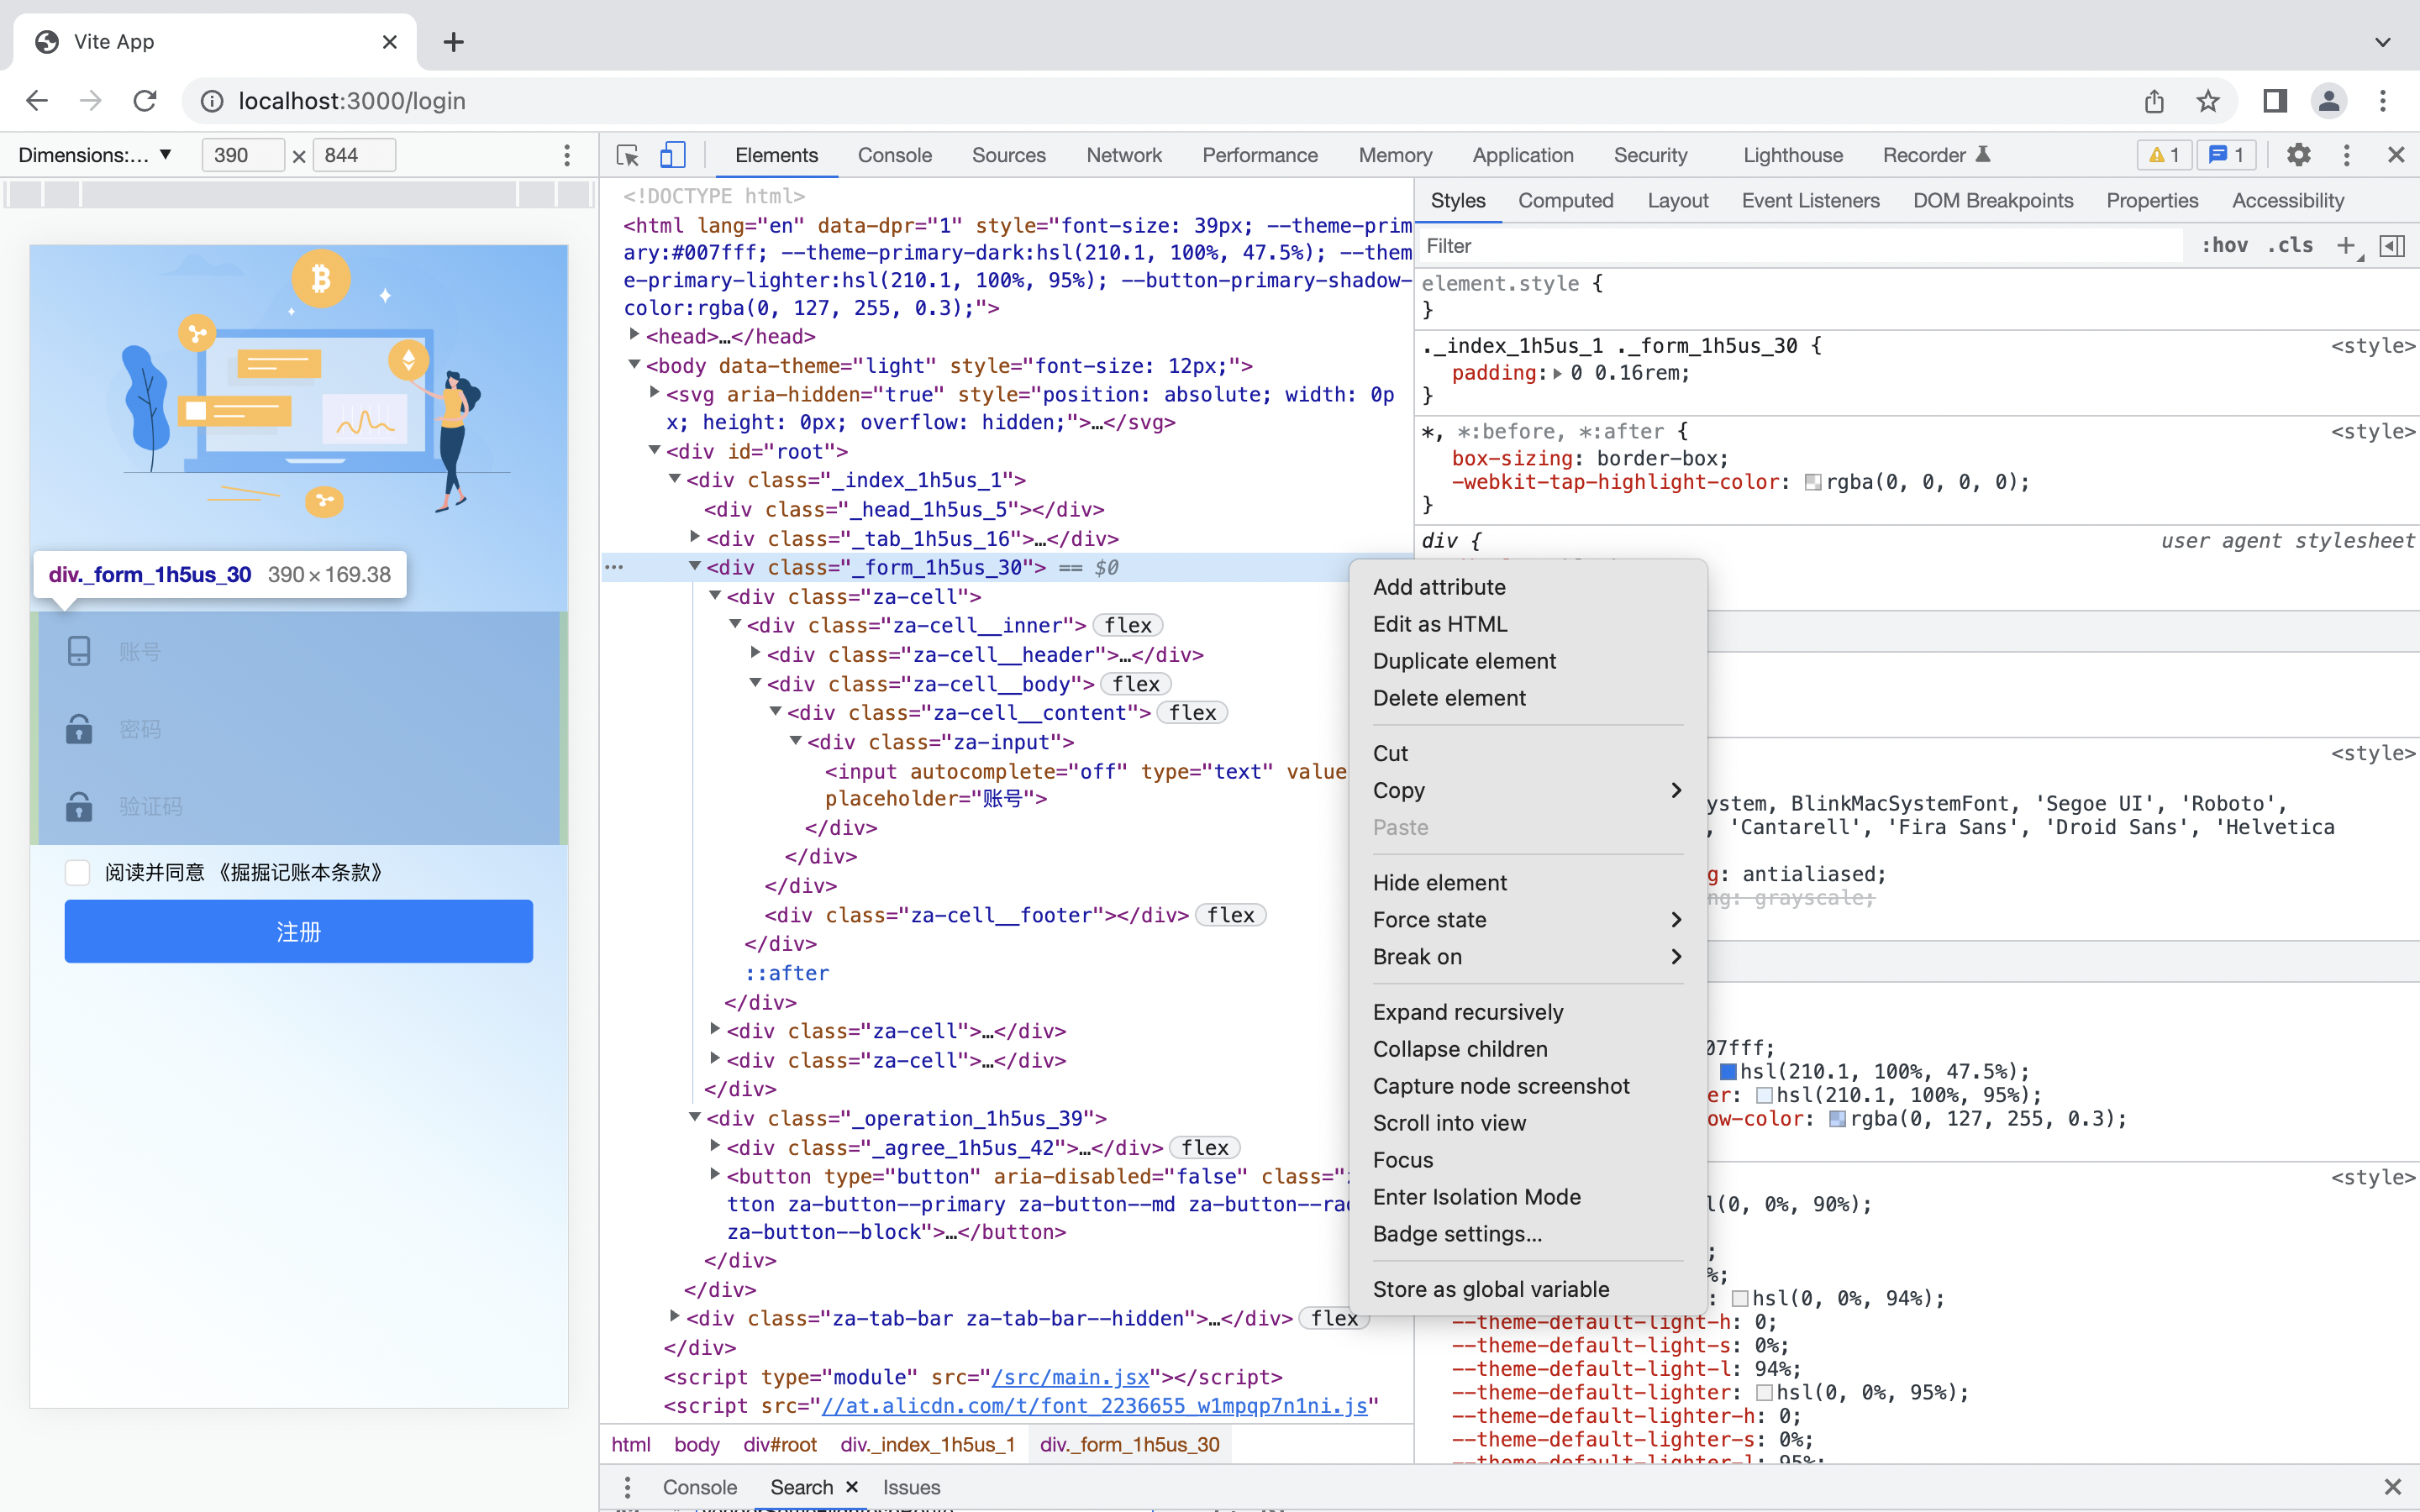2420x1512 pixels.
Task: Select 'Delete element' from context menu
Action: (x=1449, y=696)
